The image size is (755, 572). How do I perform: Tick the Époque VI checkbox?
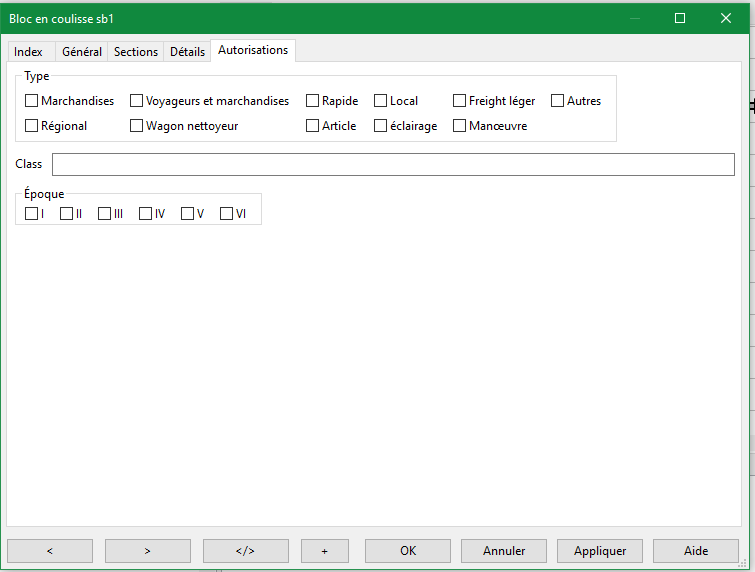[227, 213]
